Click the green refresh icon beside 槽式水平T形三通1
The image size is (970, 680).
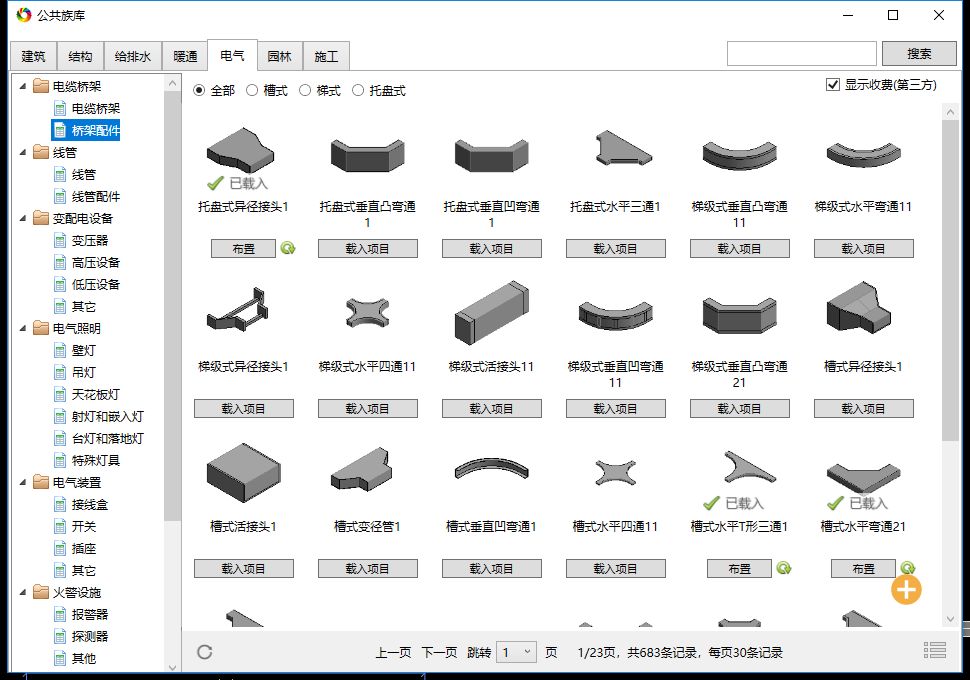click(x=784, y=568)
